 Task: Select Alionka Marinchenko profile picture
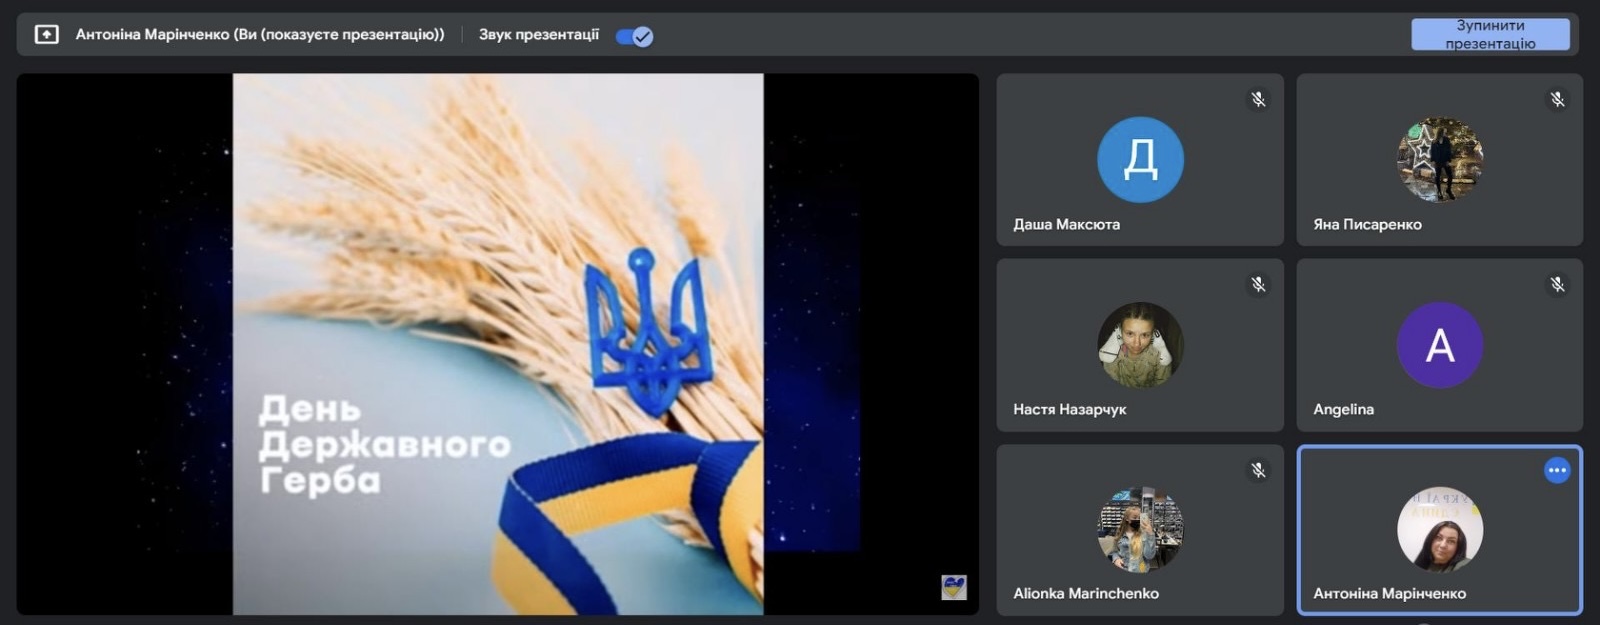coord(1140,530)
